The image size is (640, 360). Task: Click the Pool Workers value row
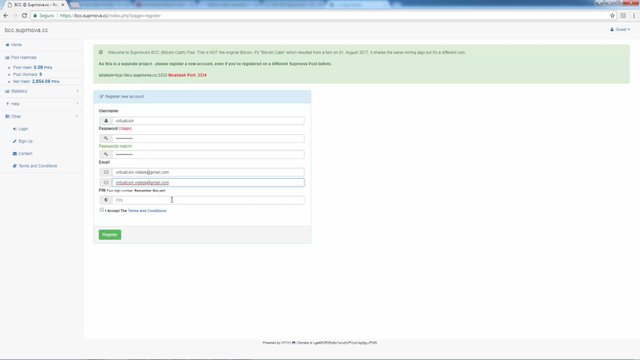coord(27,74)
